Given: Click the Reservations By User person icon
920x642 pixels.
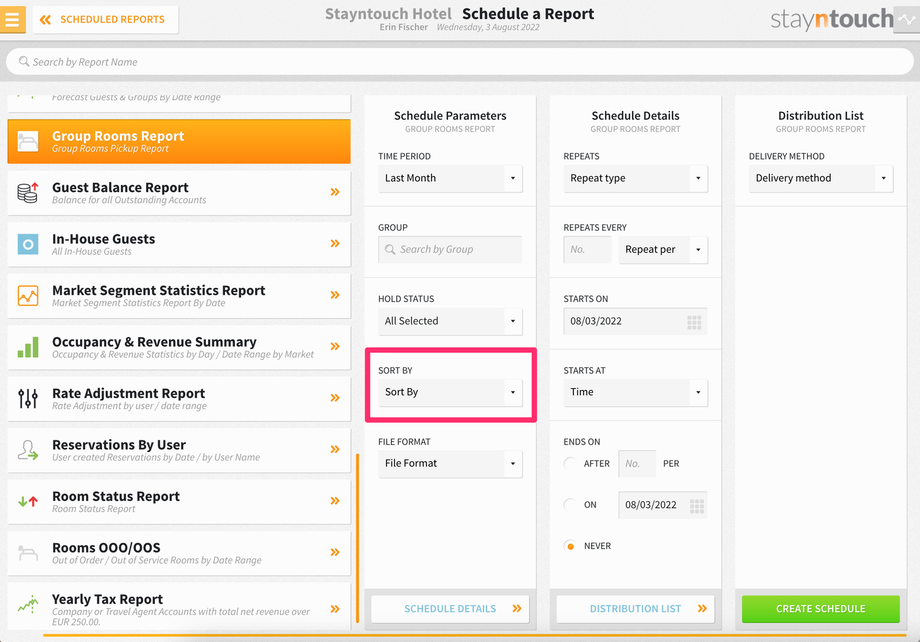Looking at the screenshot, I should tap(28, 450).
